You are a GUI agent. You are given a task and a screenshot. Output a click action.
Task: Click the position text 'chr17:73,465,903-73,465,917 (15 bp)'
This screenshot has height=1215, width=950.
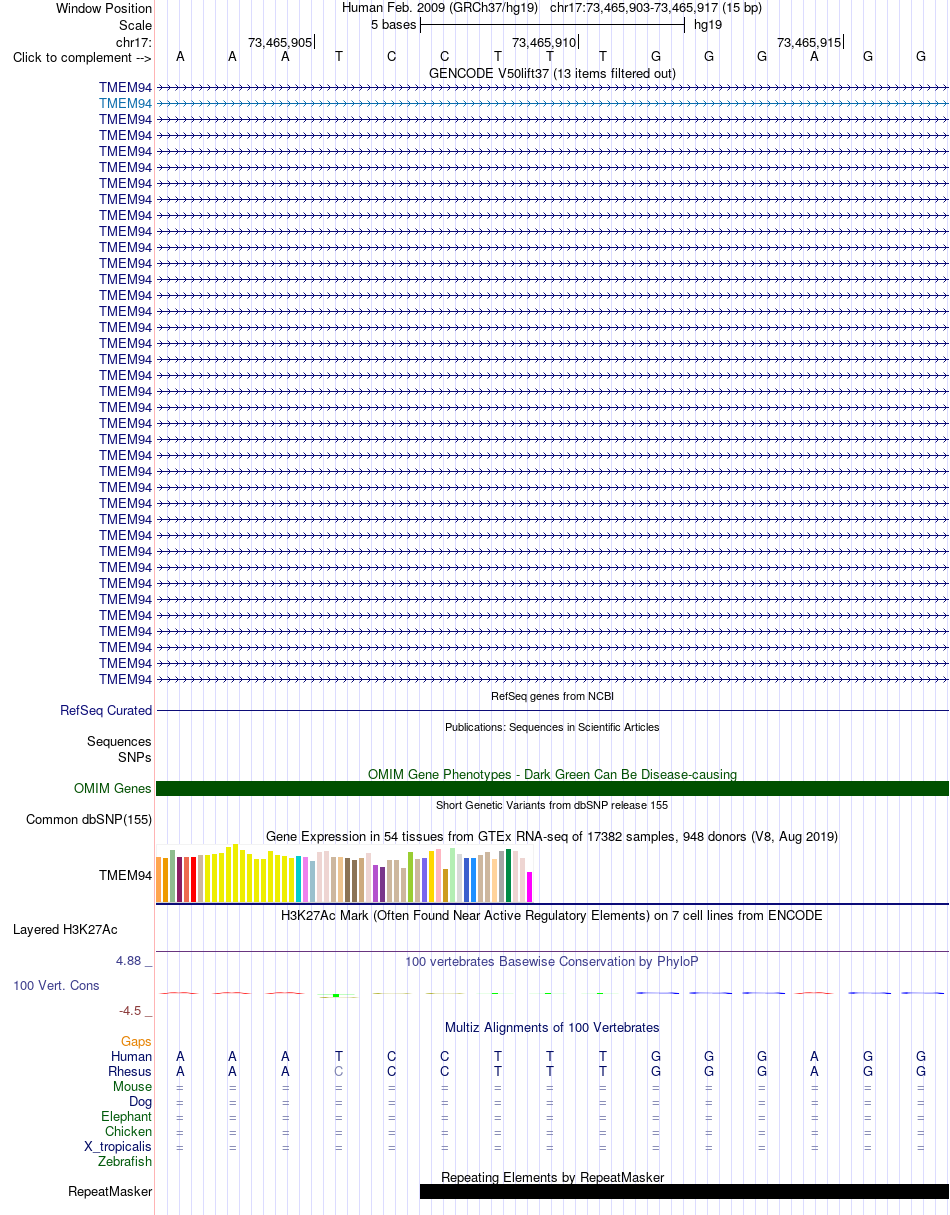coord(656,7)
